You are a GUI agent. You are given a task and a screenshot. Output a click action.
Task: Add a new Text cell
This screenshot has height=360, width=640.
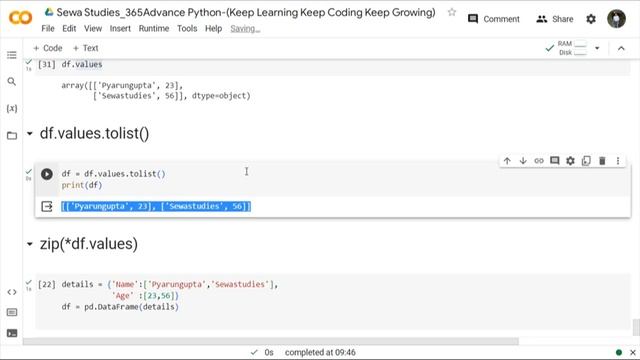pyautogui.click(x=85, y=48)
